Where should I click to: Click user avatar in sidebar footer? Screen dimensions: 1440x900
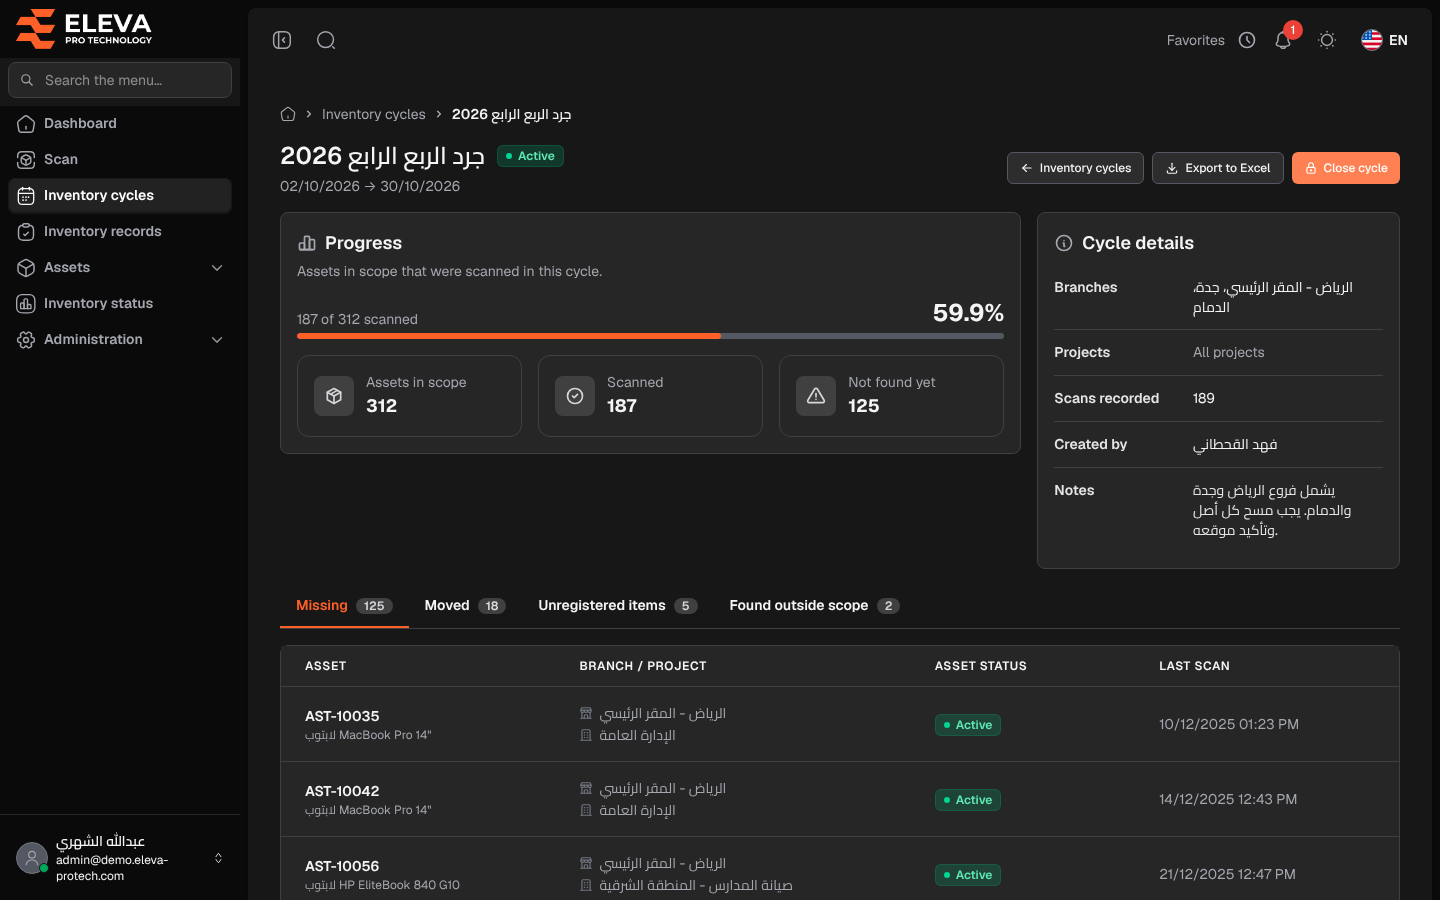pos(32,858)
